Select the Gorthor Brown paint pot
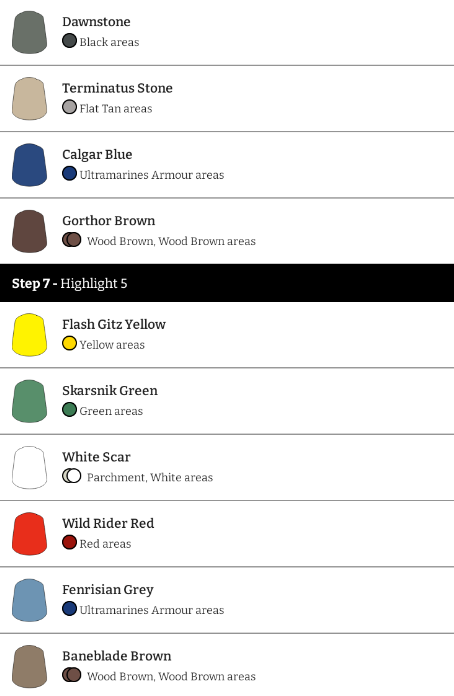 (x=29, y=231)
